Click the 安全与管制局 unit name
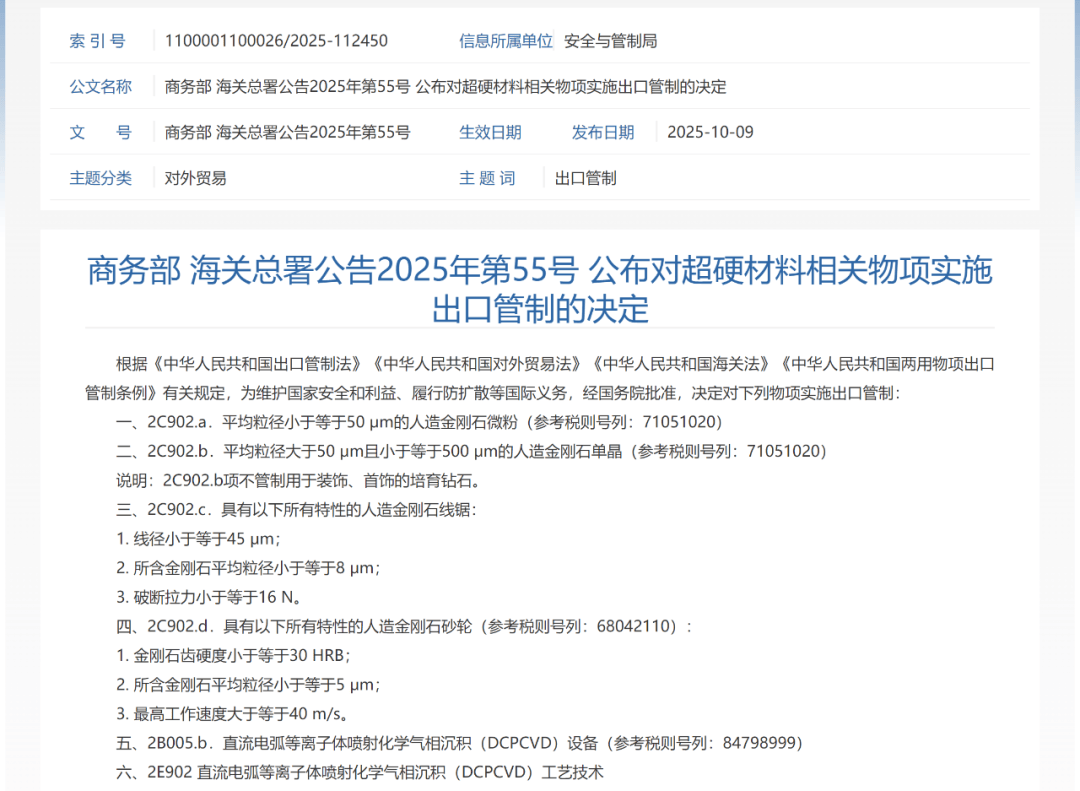This screenshot has height=791, width=1080. pyautogui.click(x=610, y=41)
